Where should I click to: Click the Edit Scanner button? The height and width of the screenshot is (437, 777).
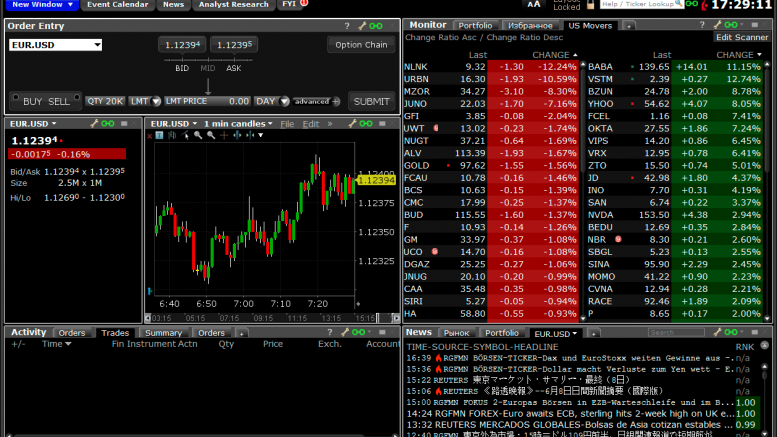click(x=741, y=37)
